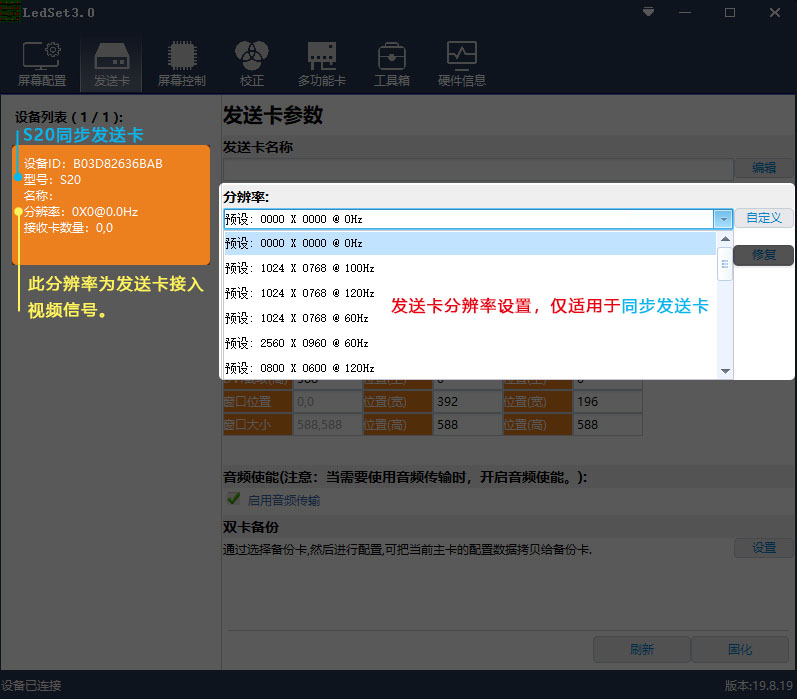Close the LedSet3.0 window
The width and height of the screenshot is (797, 699).
tap(775, 12)
